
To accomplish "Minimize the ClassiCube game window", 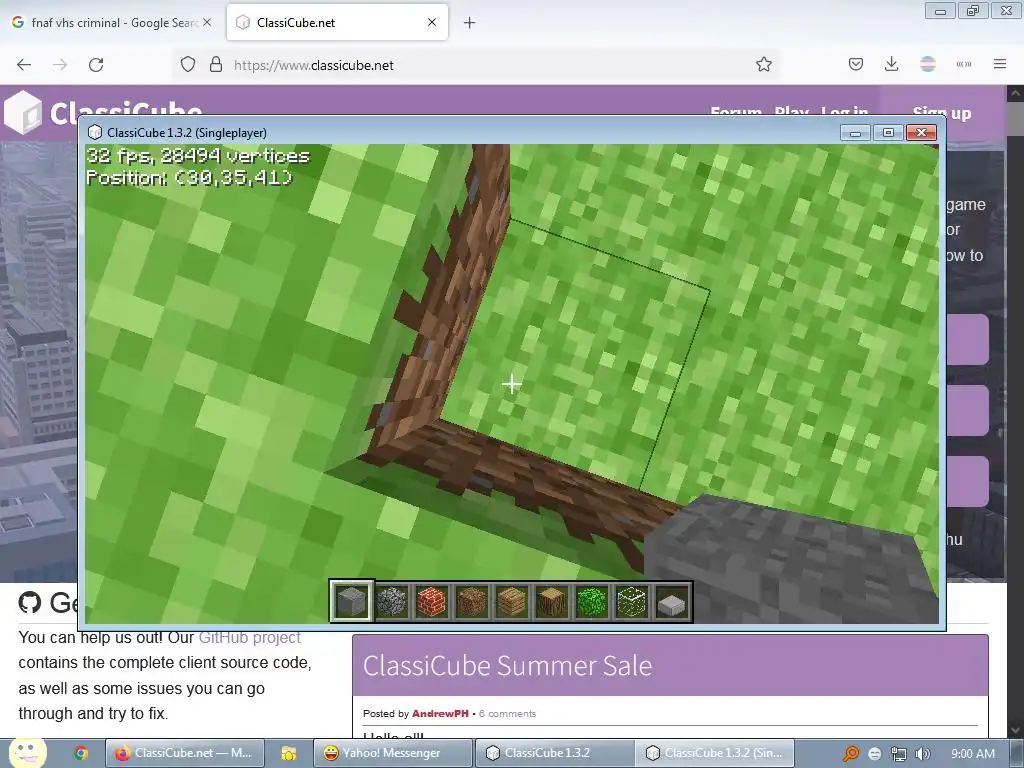I will (855, 133).
